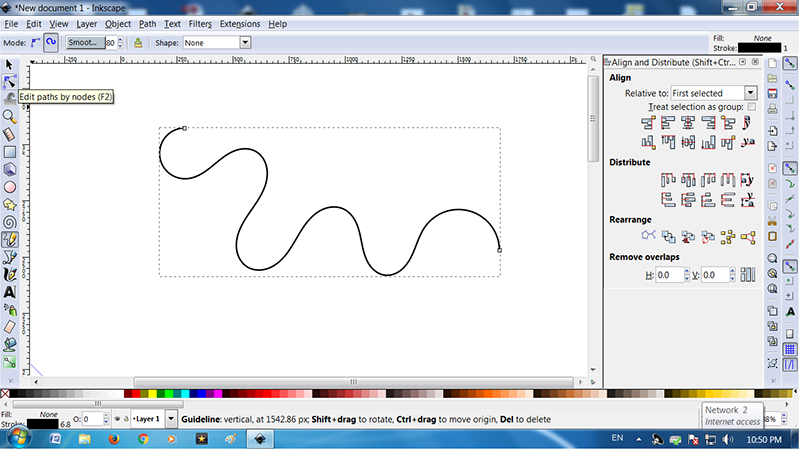Select the Spiral tool
This screenshot has width=800, height=451.
(x=9, y=222)
